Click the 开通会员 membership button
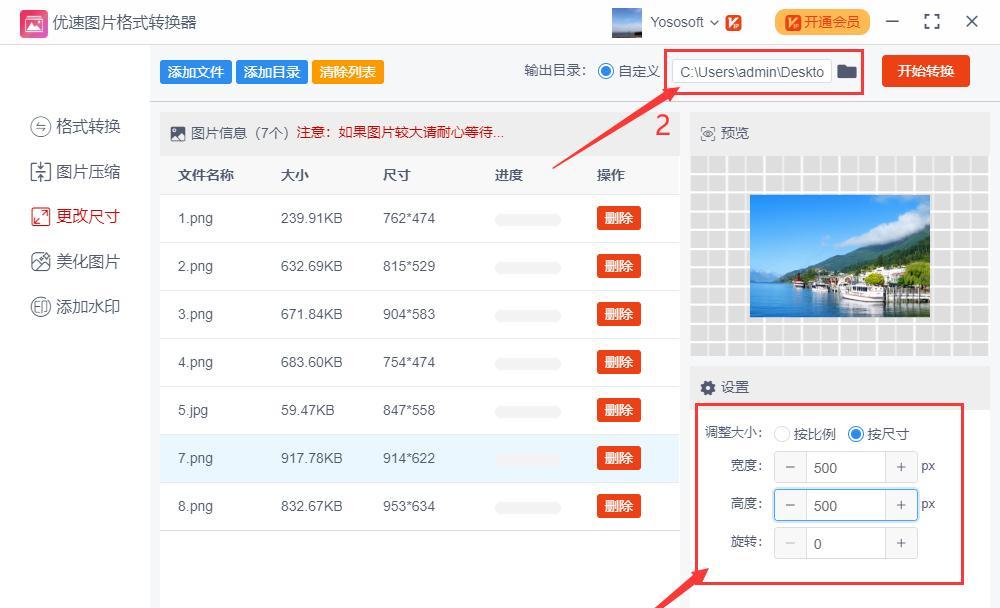 coord(822,22)
